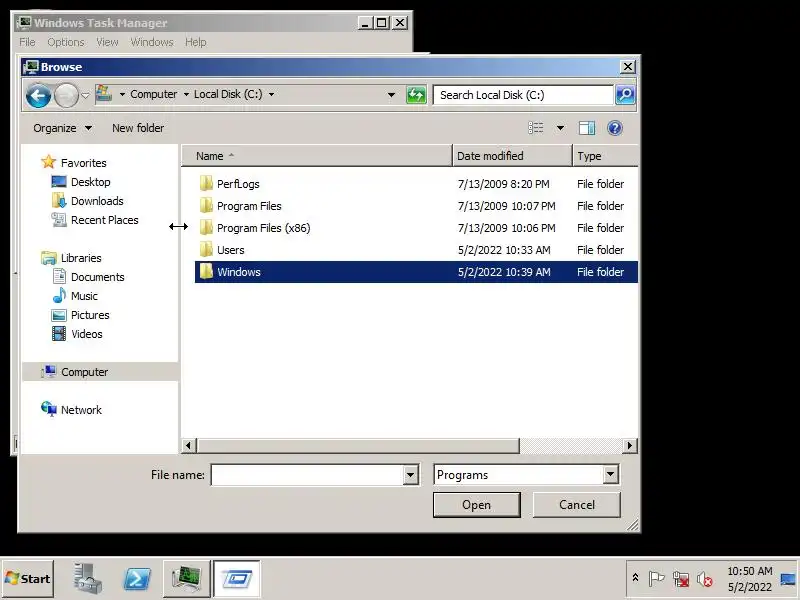
Task: Select Libraries in the navigation pane
Action: (81, 258)
